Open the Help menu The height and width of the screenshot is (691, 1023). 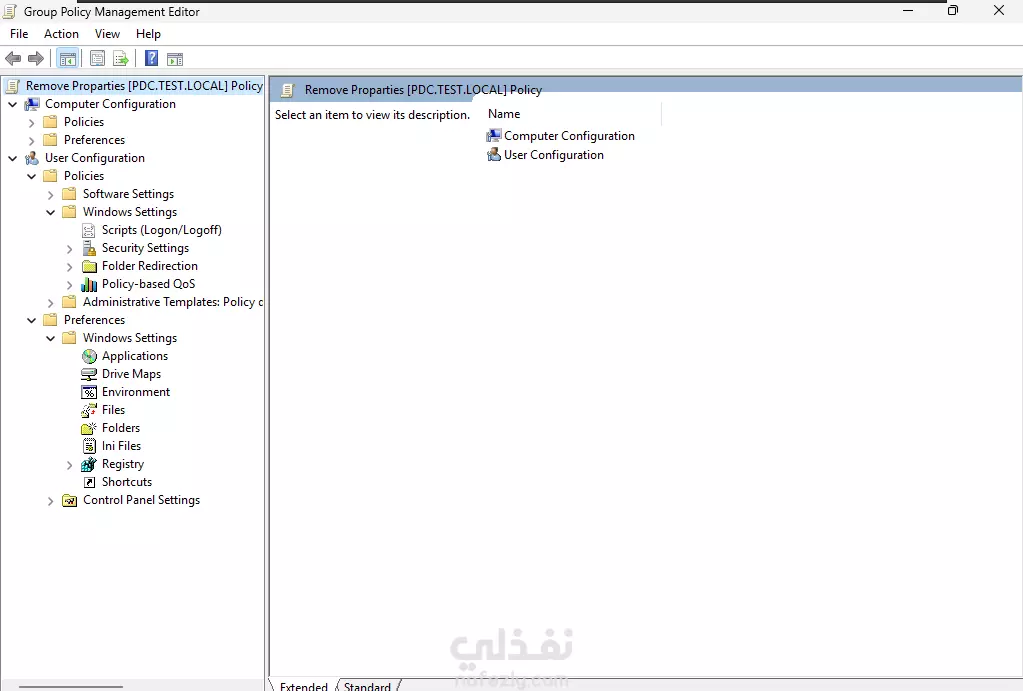[148, 34]
